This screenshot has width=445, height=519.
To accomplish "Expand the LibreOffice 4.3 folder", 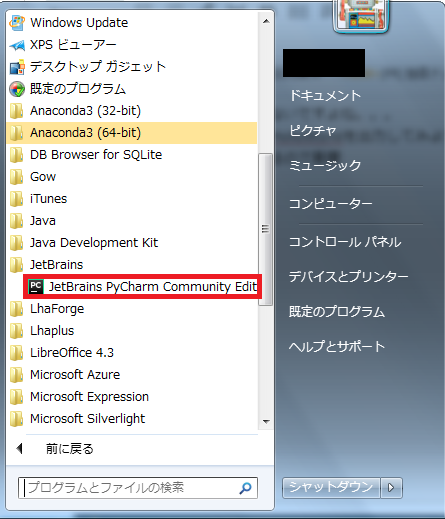I will tap(132, 353).
